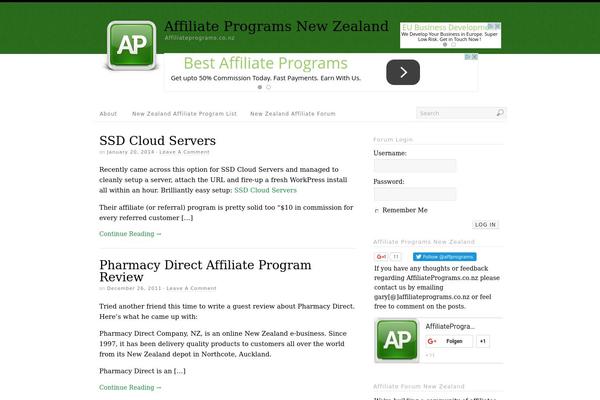Image resolution: width=600 pixels, height=400 pixels.
Task: Click the AffiliateProgra... Google+ page name
Action: (x=450, y=327)
